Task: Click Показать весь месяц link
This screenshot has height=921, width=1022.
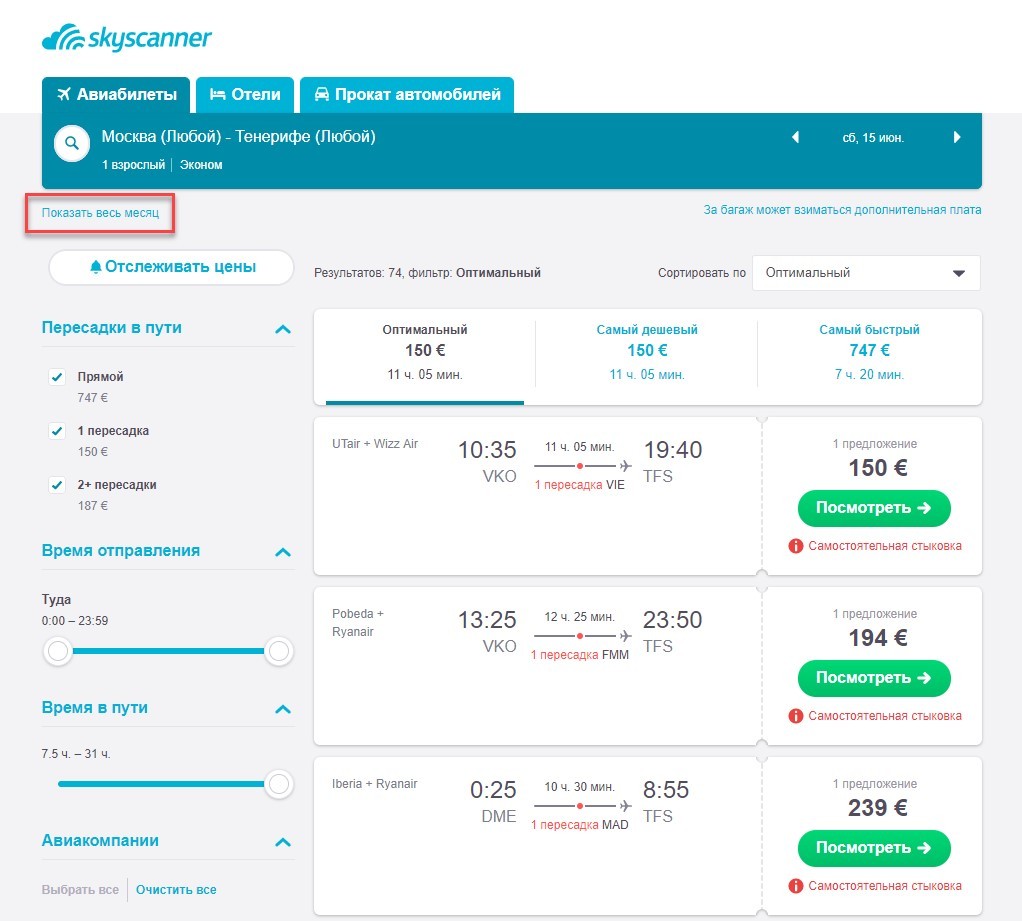Action: click(x=100, y=213)
